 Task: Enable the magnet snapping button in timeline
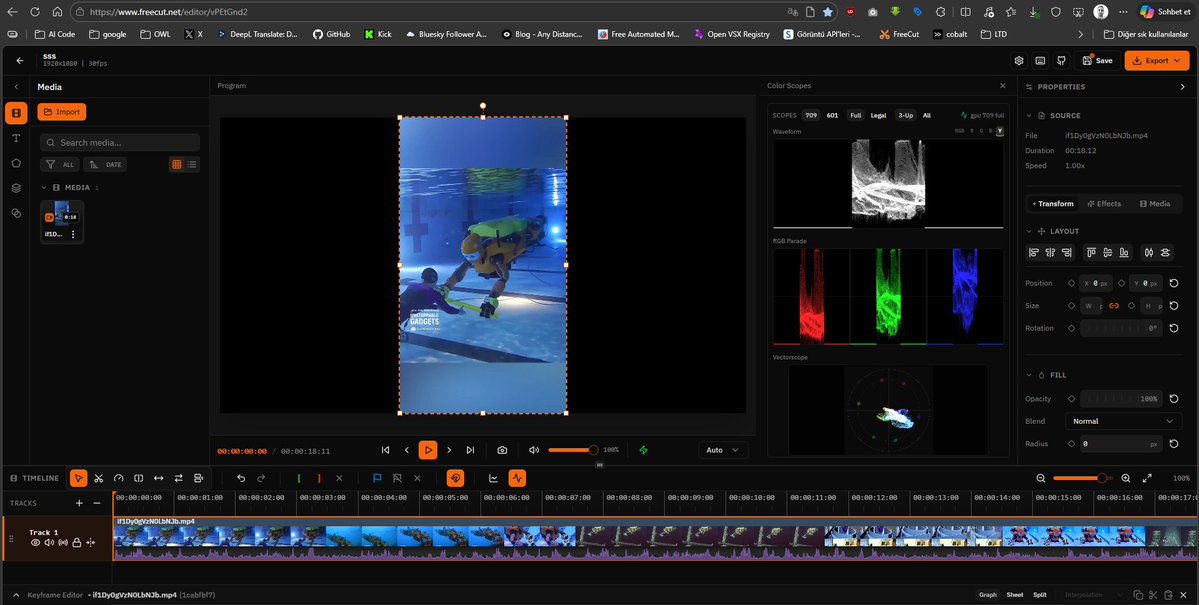(x=455, y=478)
